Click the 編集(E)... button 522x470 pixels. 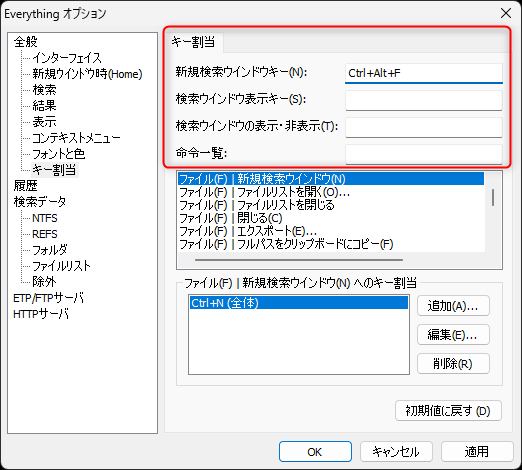pos(453,334)
